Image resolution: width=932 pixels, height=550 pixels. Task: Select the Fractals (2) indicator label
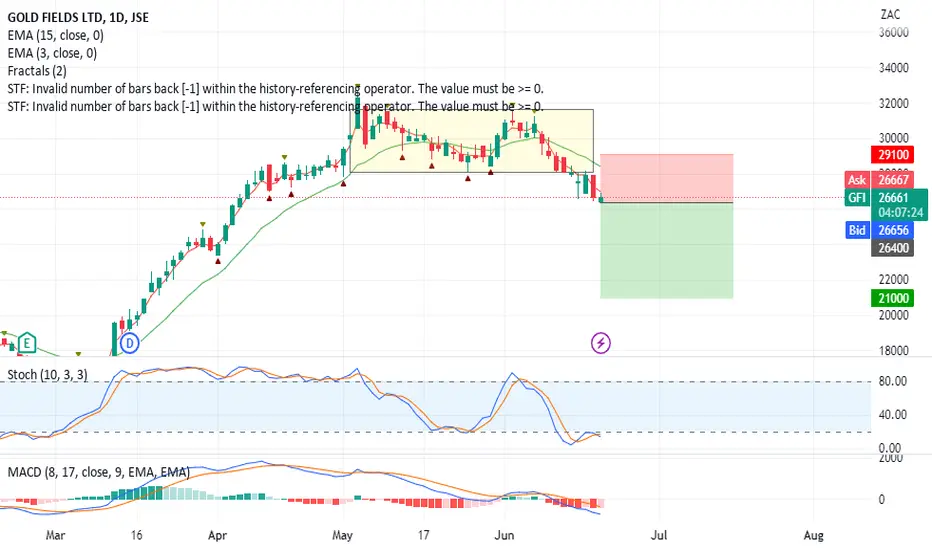[37, 71]
